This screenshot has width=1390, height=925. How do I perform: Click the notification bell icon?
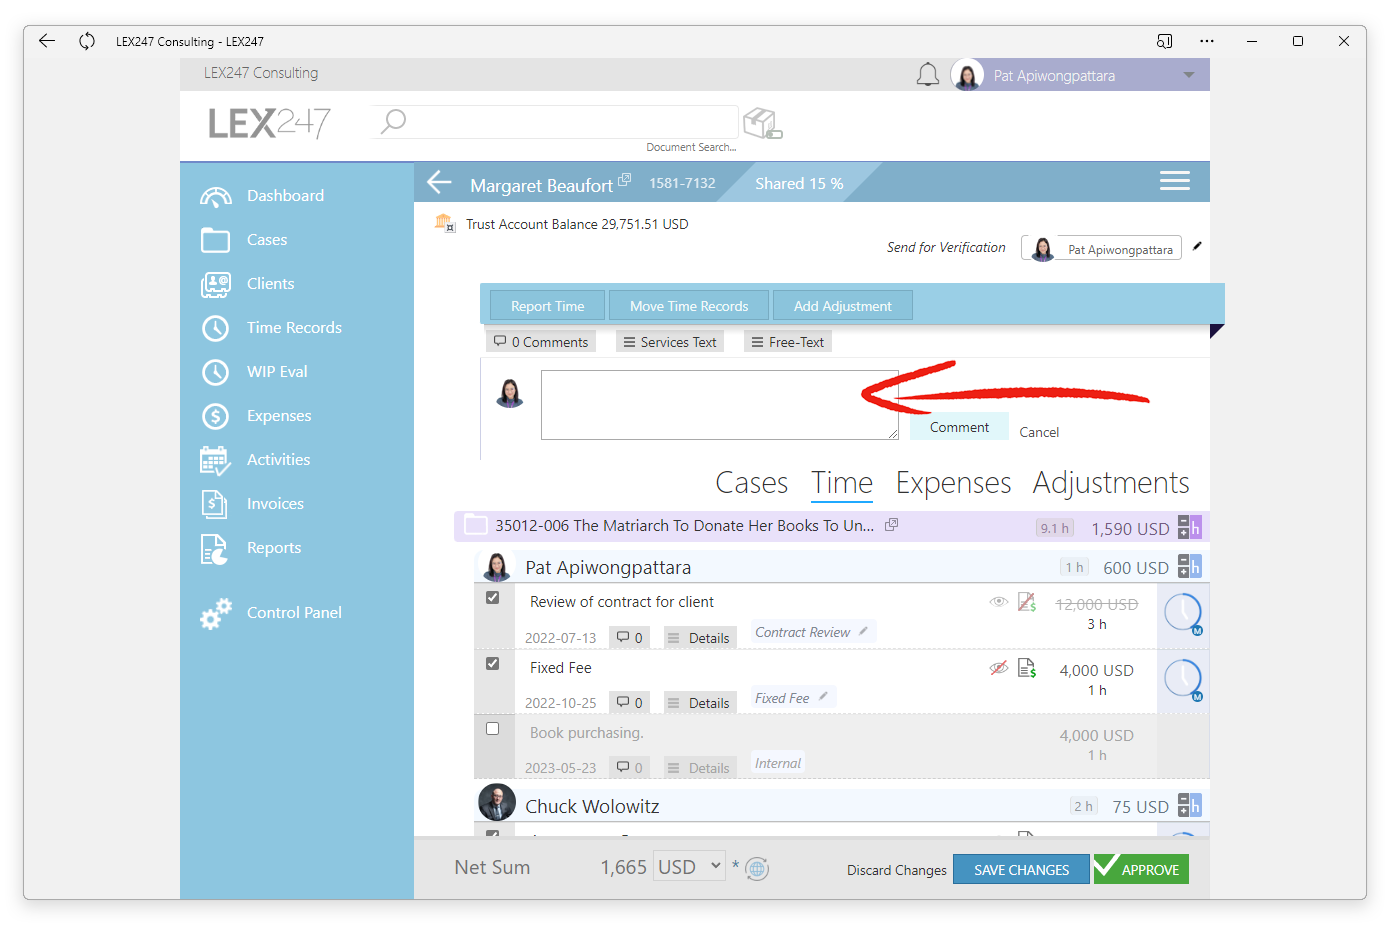tap(928, 75)
